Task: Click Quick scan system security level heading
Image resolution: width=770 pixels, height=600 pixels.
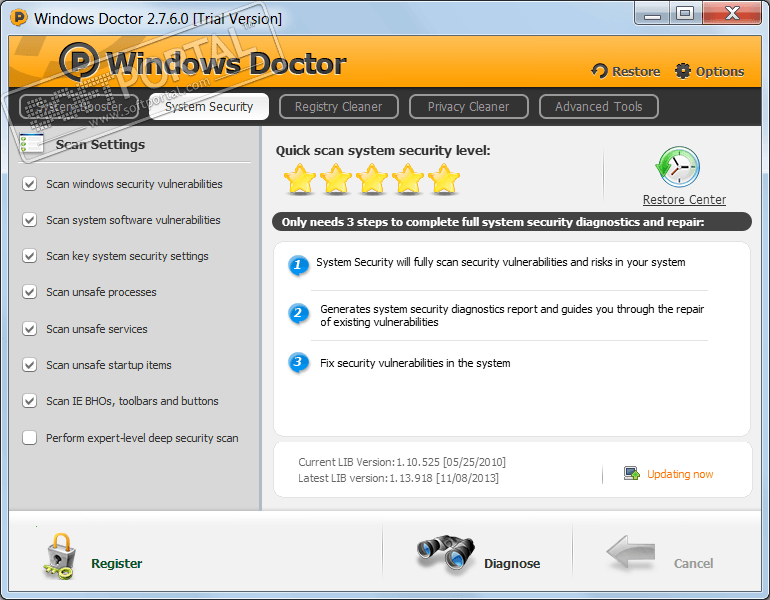Action: [x=383, y=151]
